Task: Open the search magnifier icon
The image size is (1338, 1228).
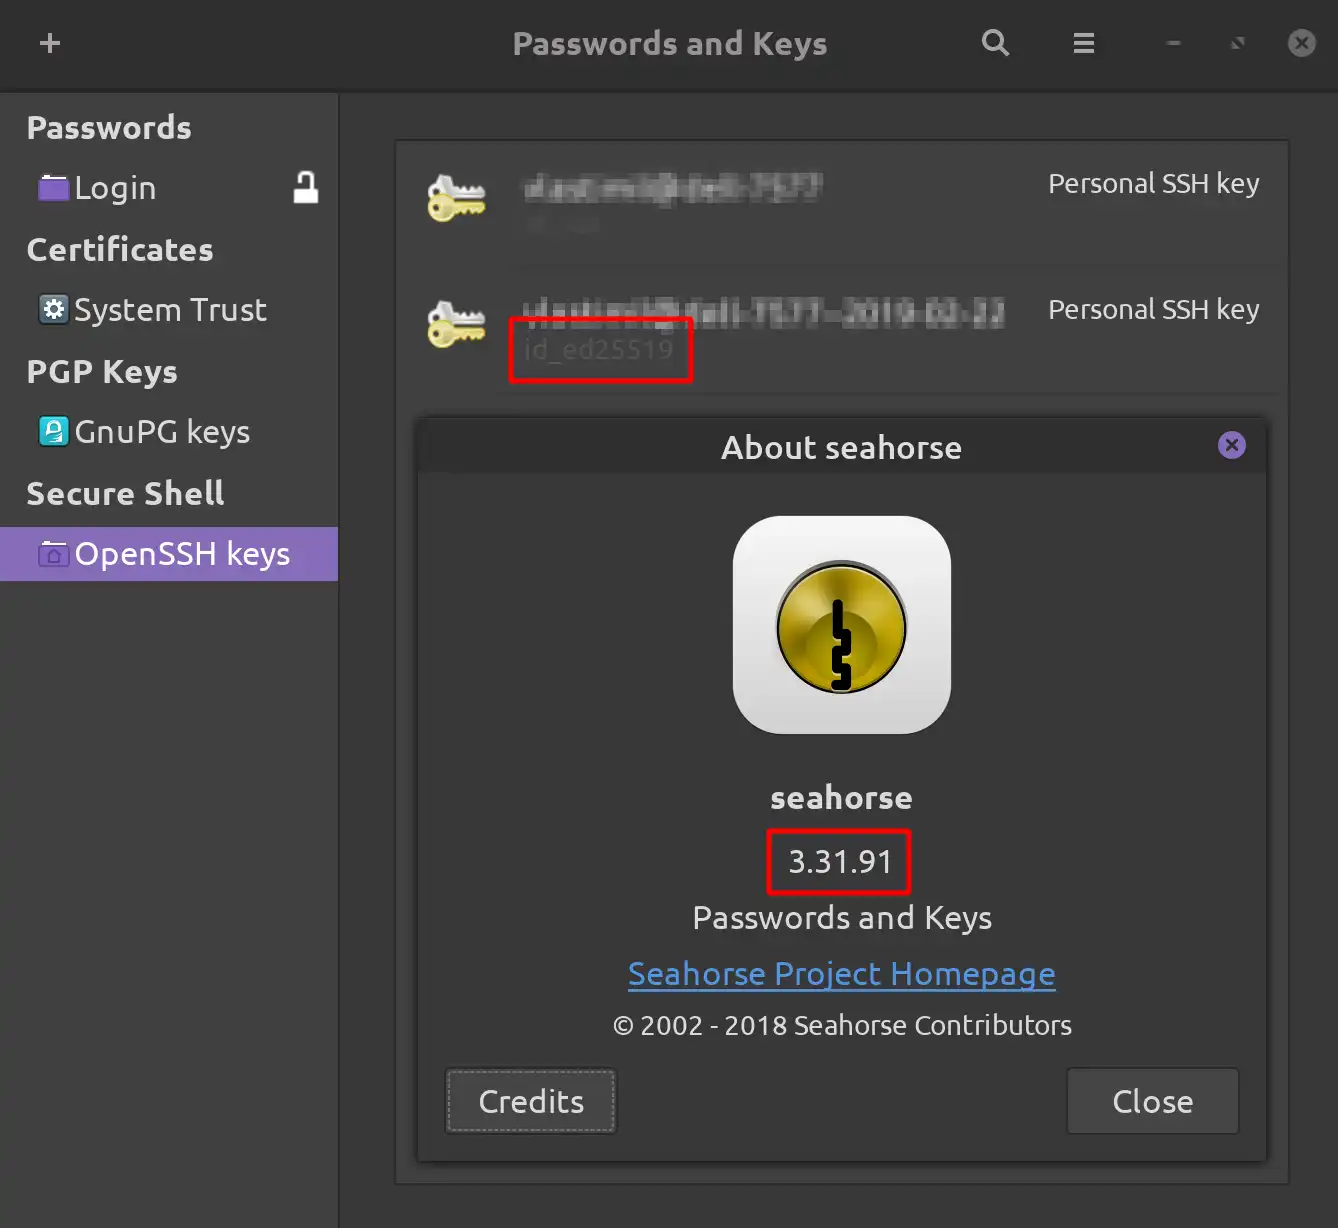Action: [995, 43]
